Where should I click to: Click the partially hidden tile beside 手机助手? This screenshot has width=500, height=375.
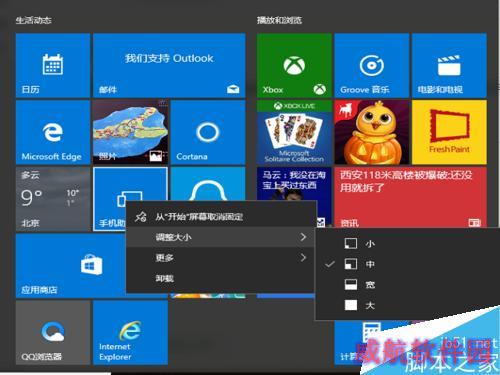[208, 184]
